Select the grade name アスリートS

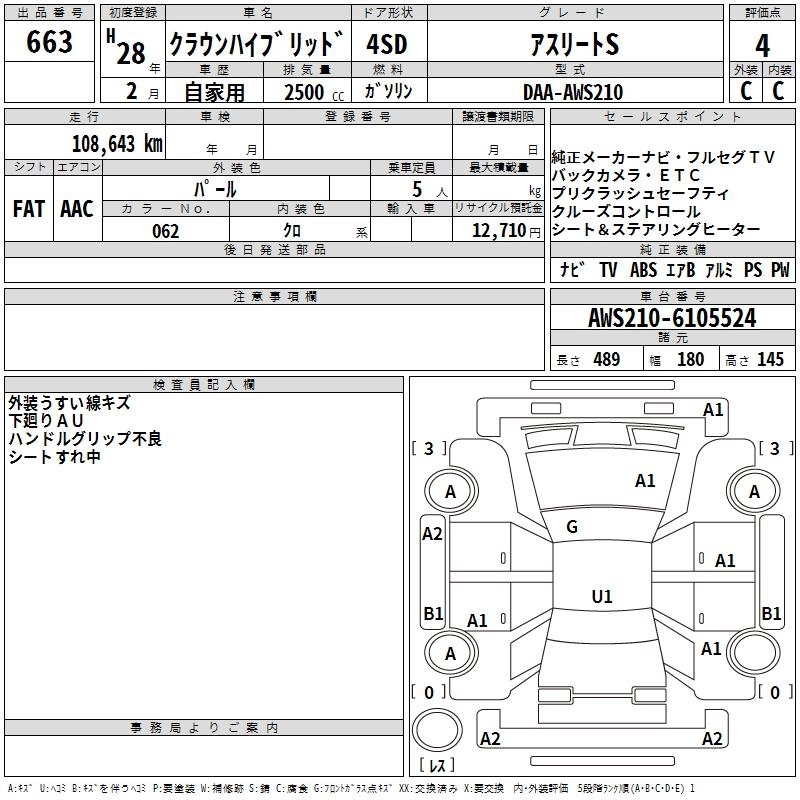pyautogui.click(x=575, y=44)
